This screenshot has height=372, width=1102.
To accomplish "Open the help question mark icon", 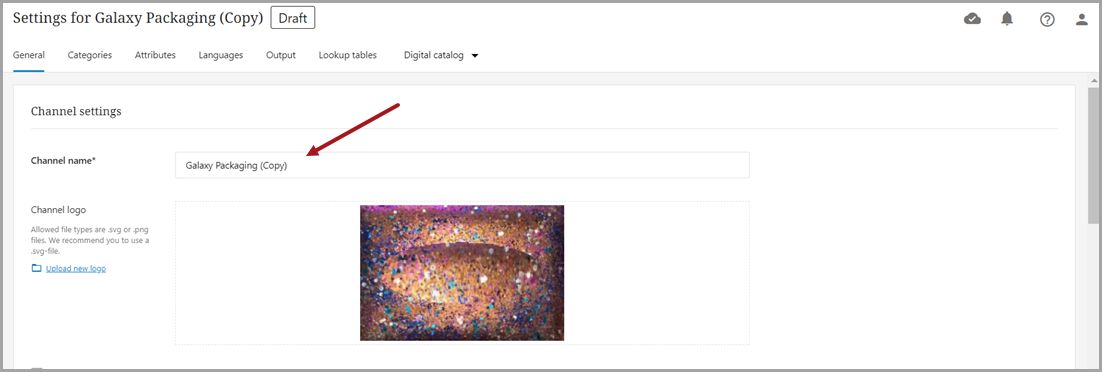I will tap(1047, 20).
